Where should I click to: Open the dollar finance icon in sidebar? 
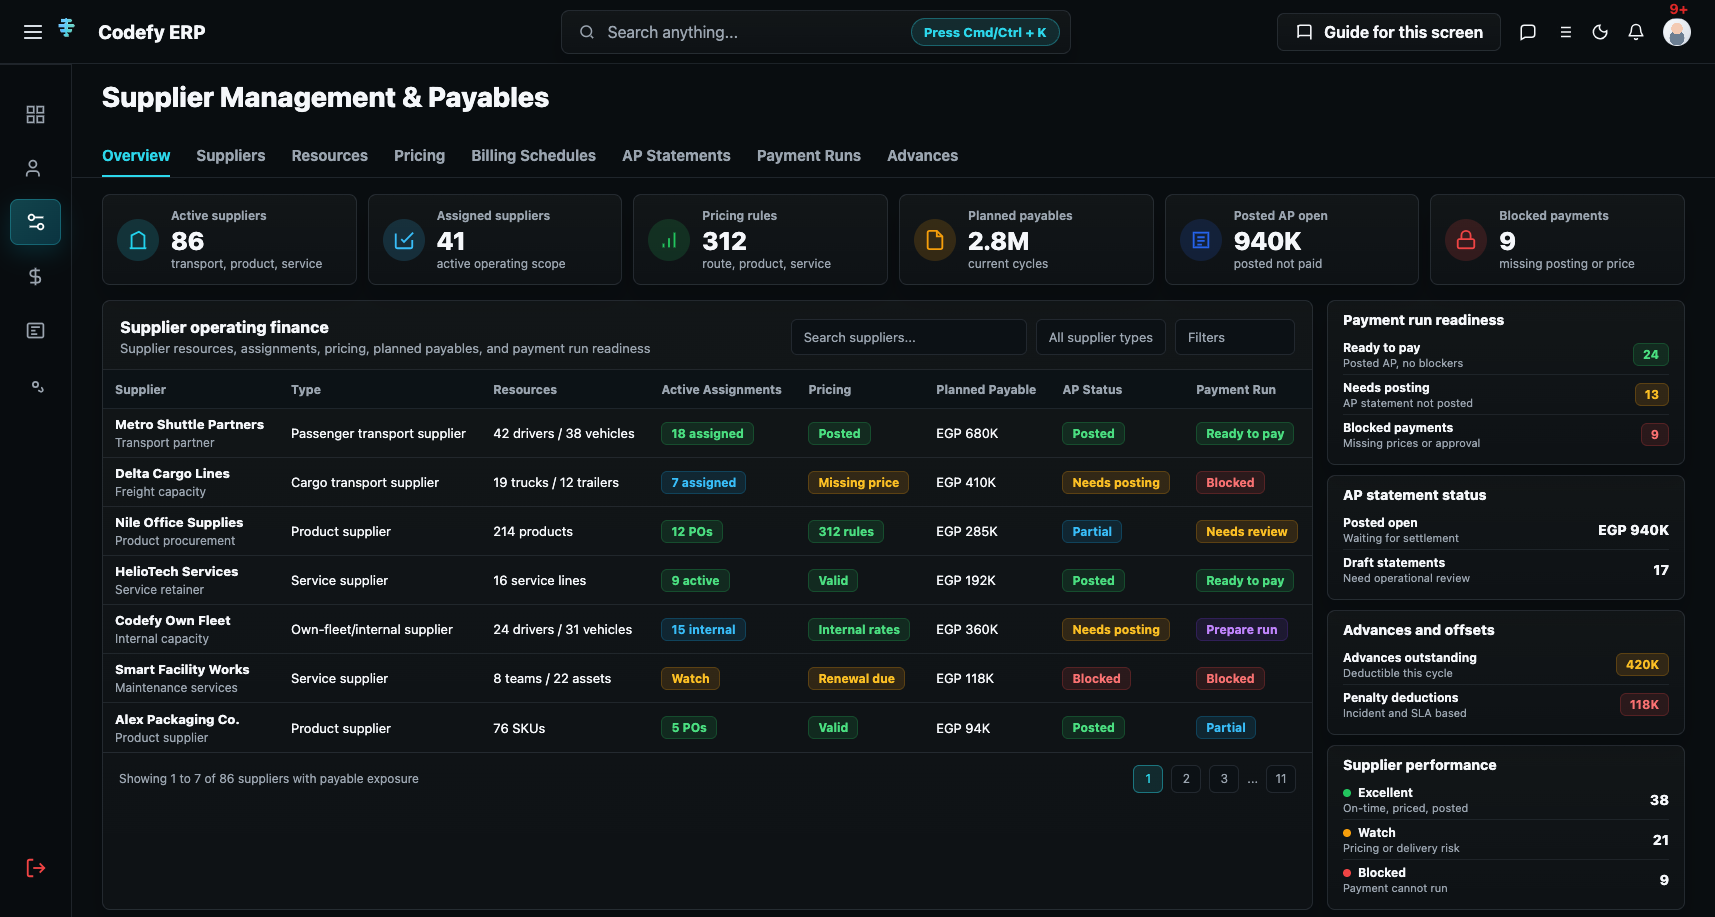(x=35, y=276)
